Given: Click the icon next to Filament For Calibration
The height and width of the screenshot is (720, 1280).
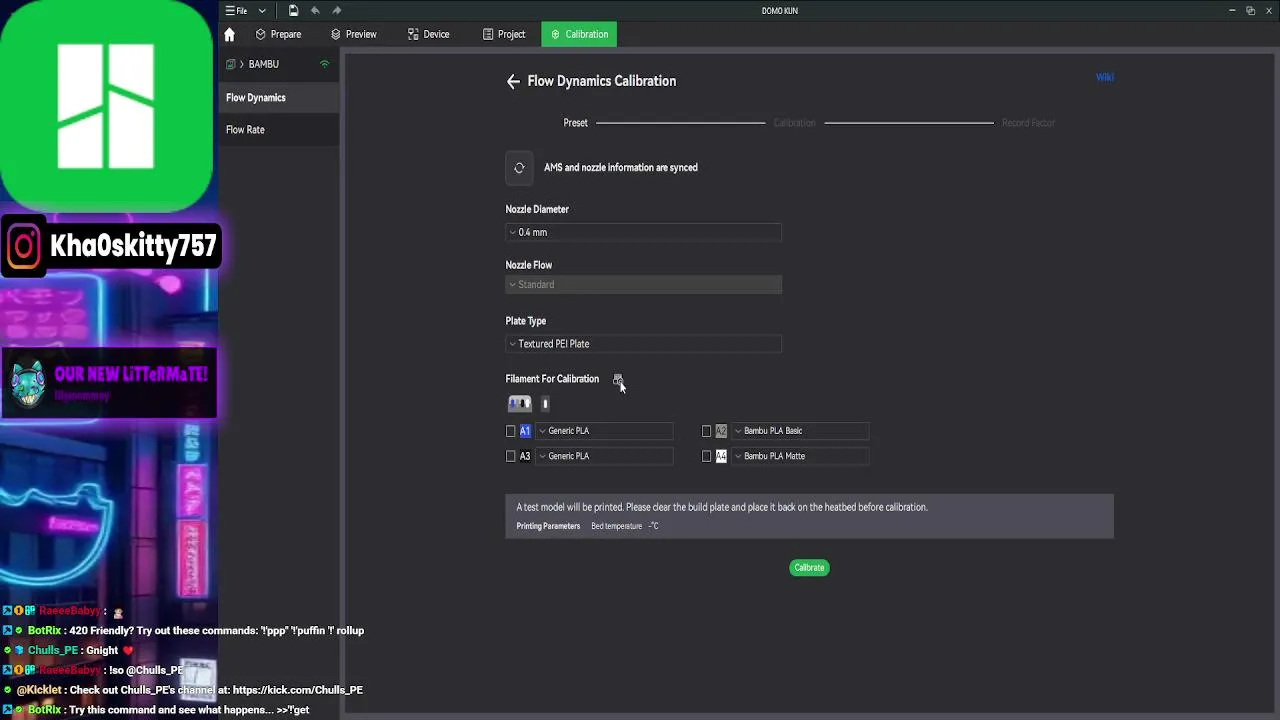Looking at the screenshot, I should tap(617, 379).
